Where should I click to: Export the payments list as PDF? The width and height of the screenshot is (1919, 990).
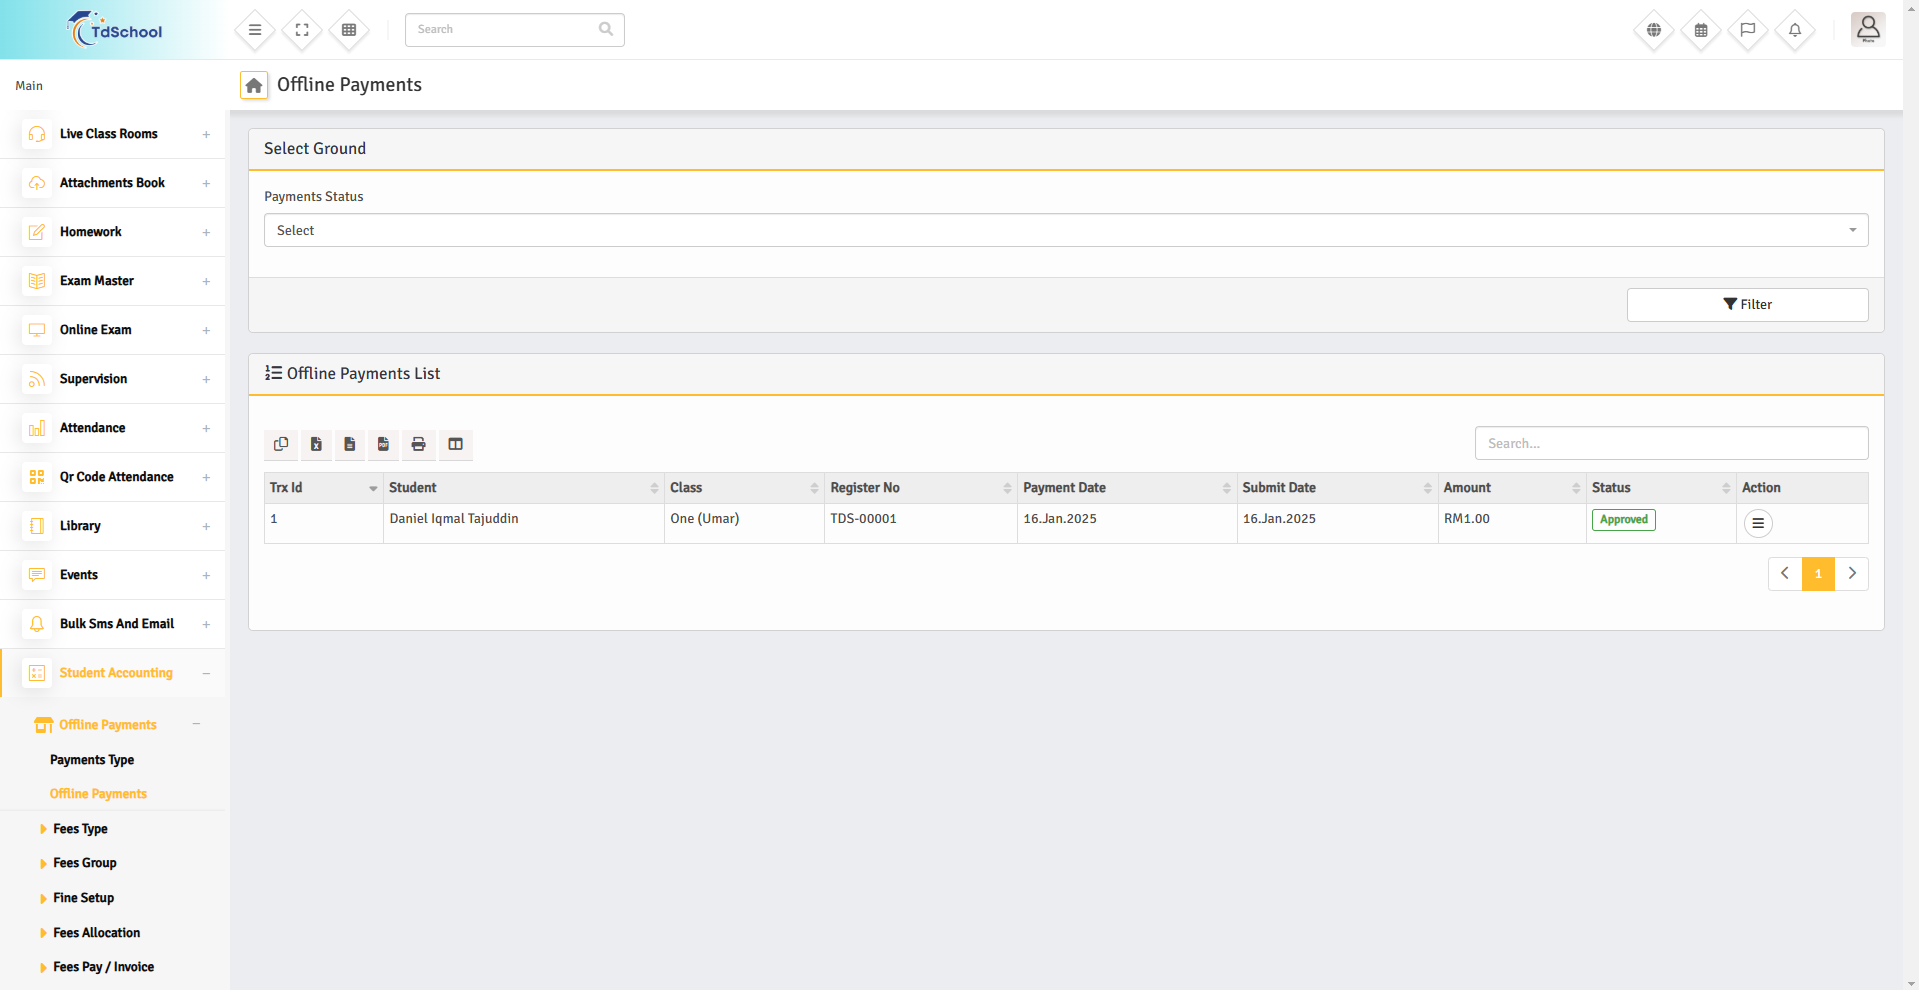pos(383,444)
